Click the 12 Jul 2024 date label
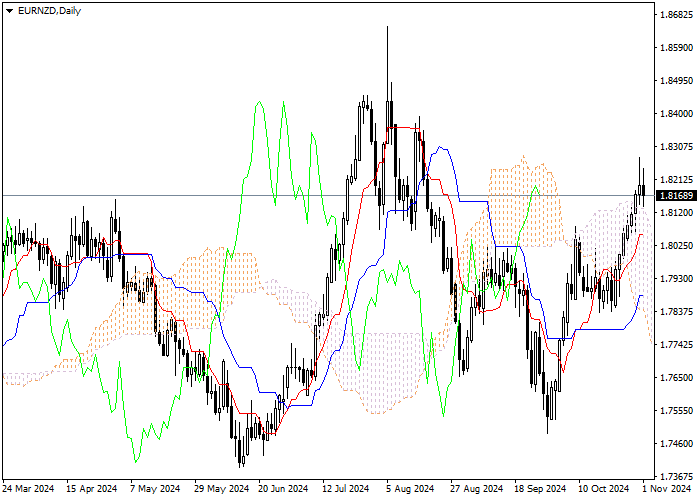This screenshot has height=500, width=700. [346, 489]
